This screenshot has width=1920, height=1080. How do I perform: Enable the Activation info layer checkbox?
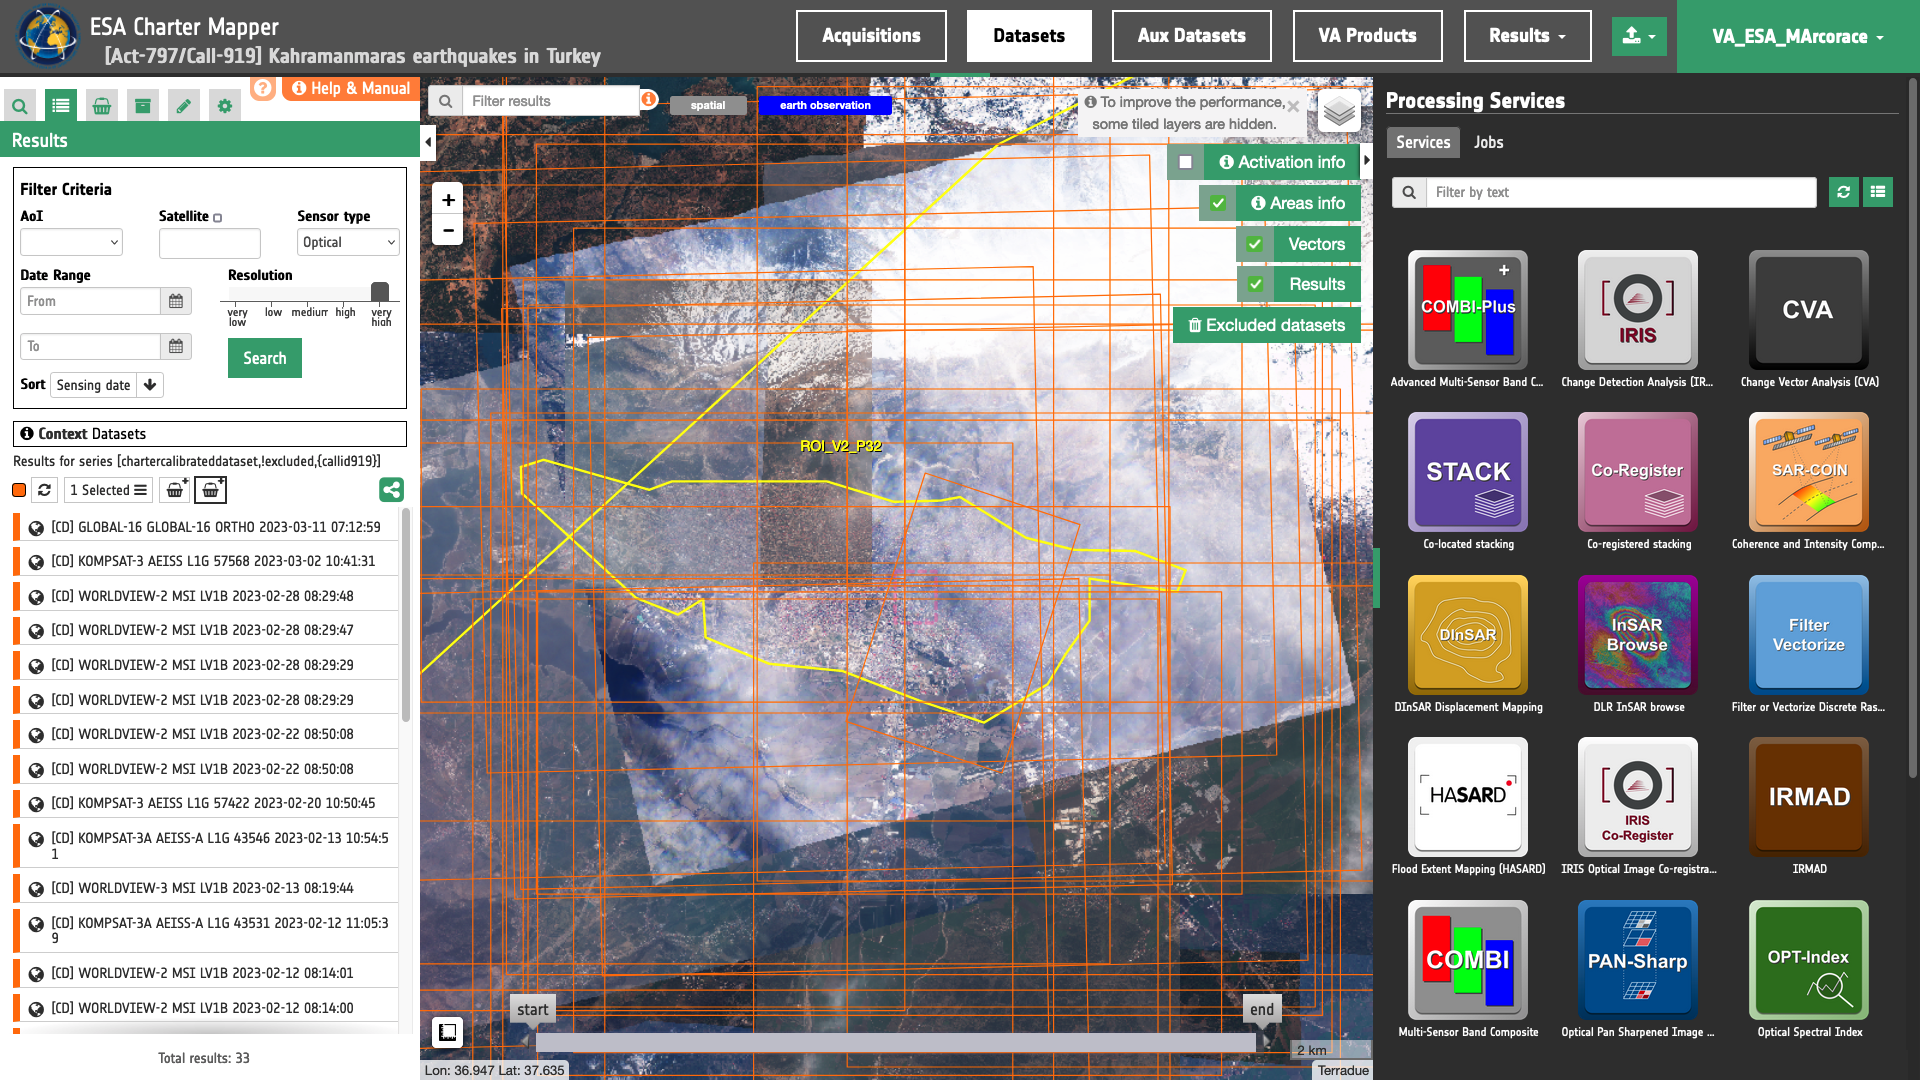[x=1186, y=162]
